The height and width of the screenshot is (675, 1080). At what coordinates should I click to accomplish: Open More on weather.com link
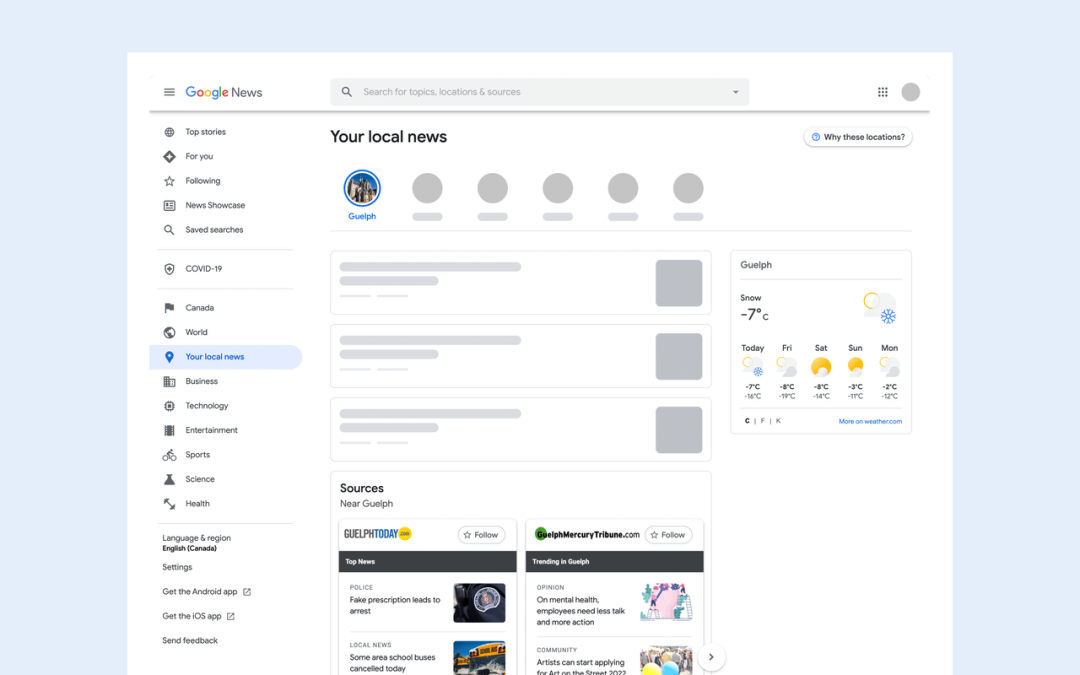point(870,422)
